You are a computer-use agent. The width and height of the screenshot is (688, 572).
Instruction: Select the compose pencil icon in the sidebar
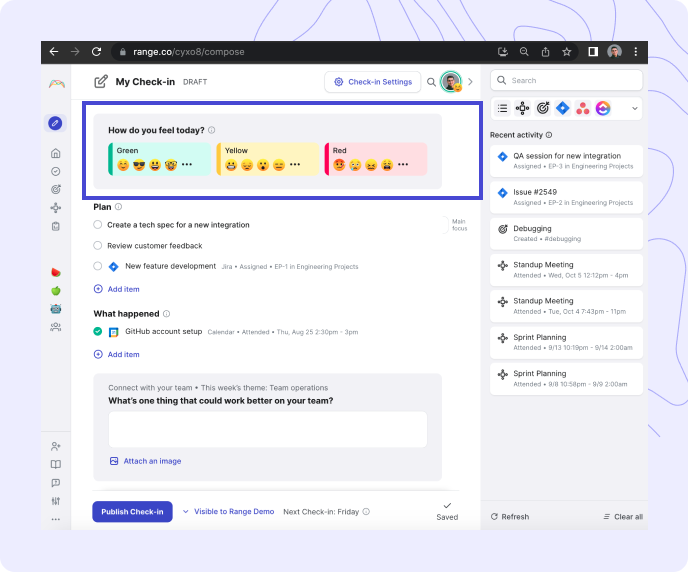click(x=55, y=123)
